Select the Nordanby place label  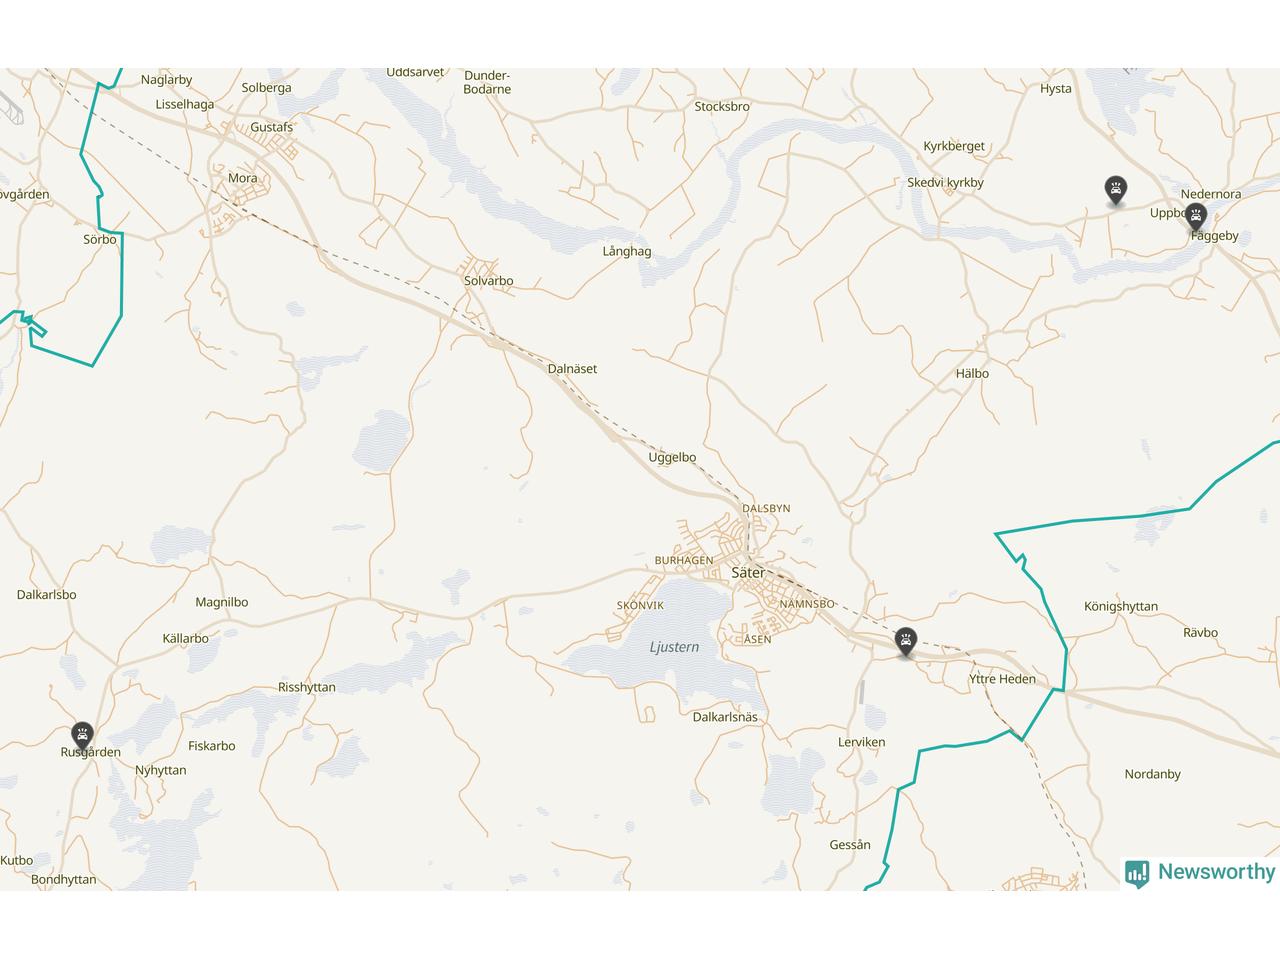tap(1153, 774)
